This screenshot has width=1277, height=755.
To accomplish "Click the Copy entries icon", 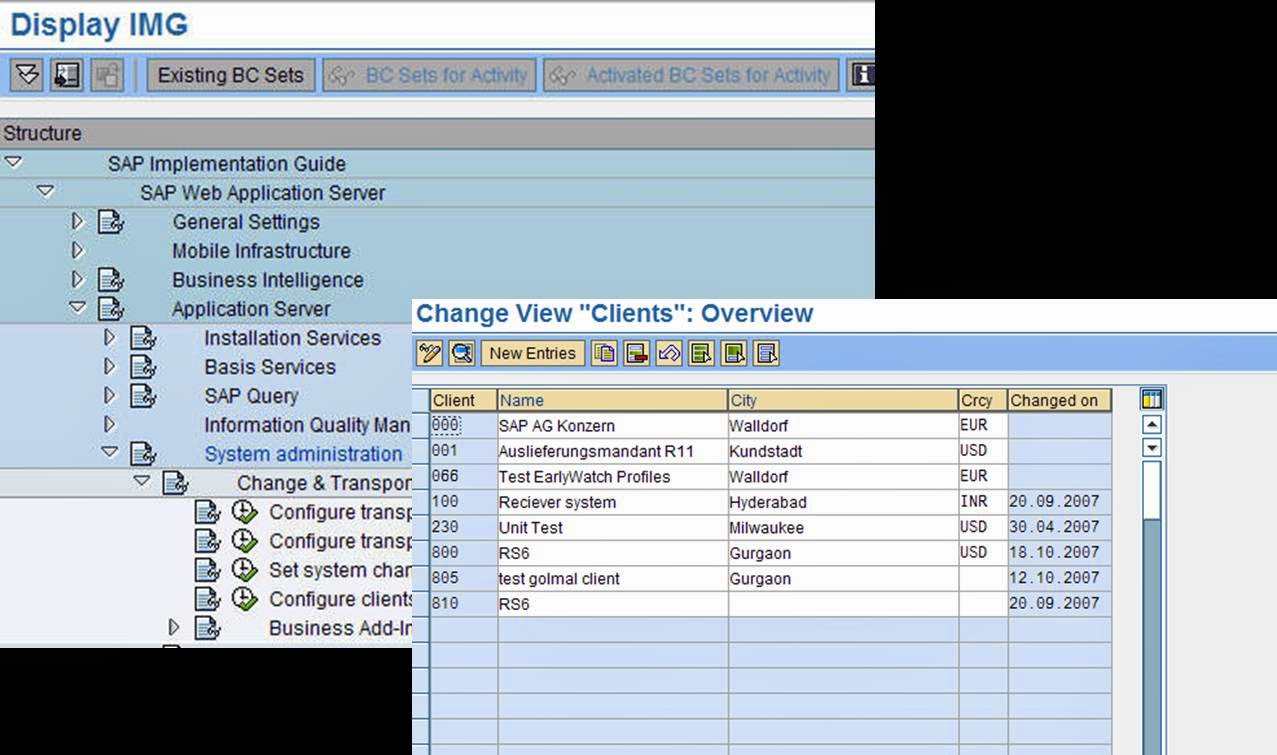I will pyautogui.click(x=604, y=352).
